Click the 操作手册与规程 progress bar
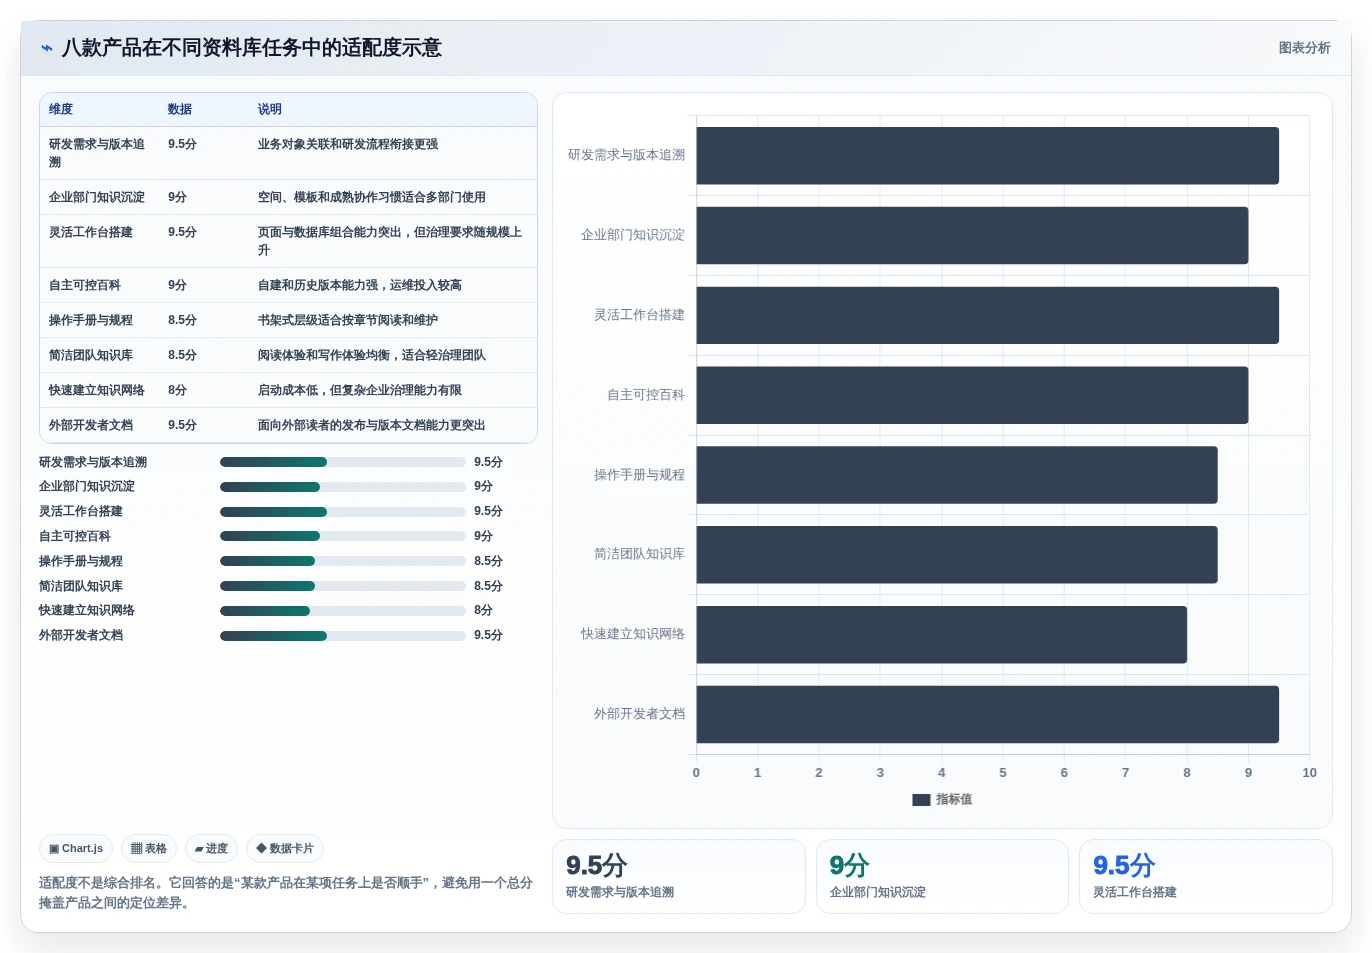Screen dimensions: 1372x953 tap(343, 561)
